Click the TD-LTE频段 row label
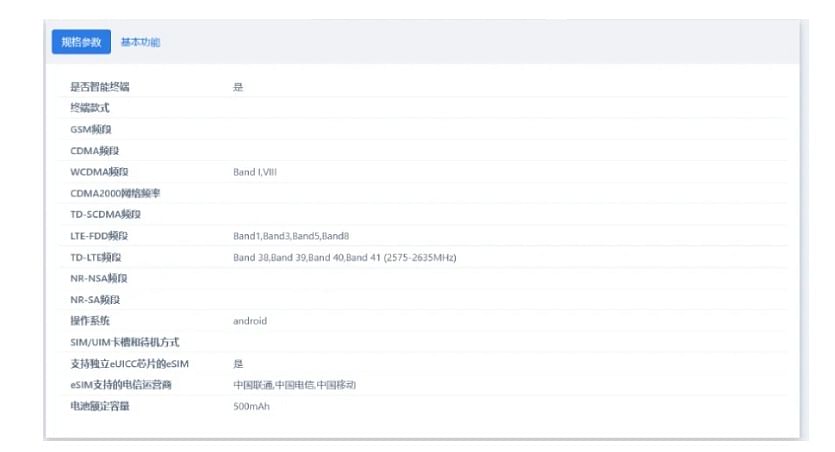Viewport: 835px width, 452px height. click(96, 257)
